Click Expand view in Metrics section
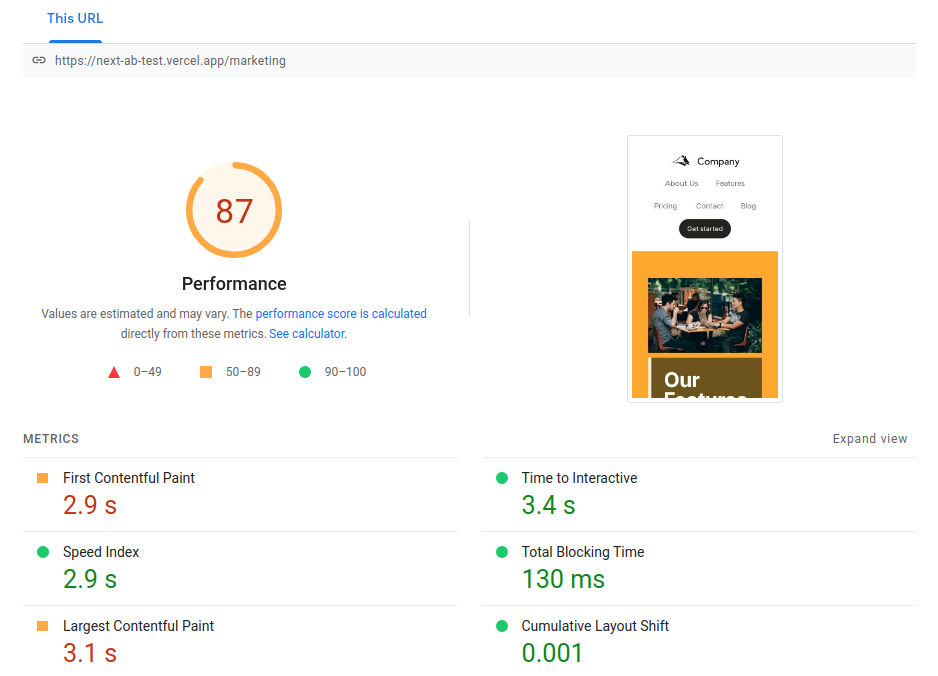The width and height of the screenshot is (938, 676). click(870, 439)
